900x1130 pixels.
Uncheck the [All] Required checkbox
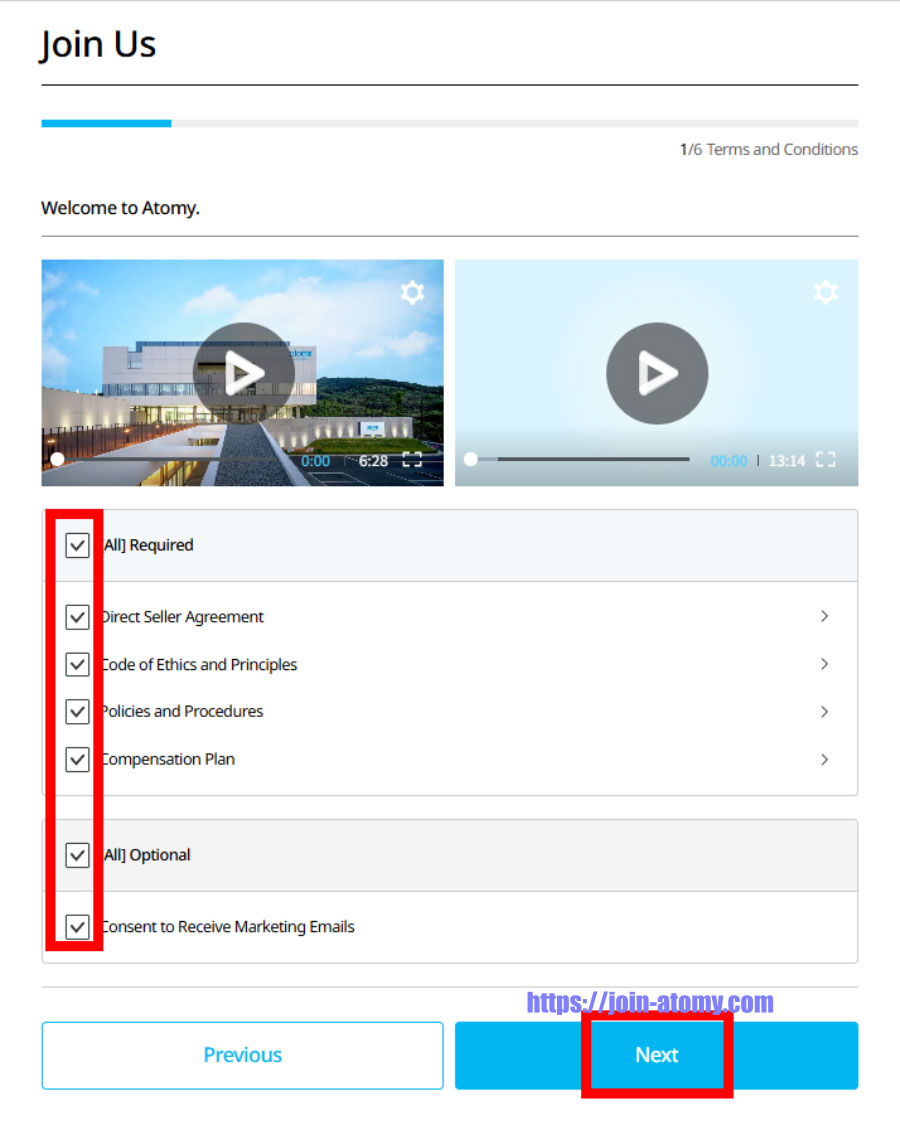[x=77, y=545]
